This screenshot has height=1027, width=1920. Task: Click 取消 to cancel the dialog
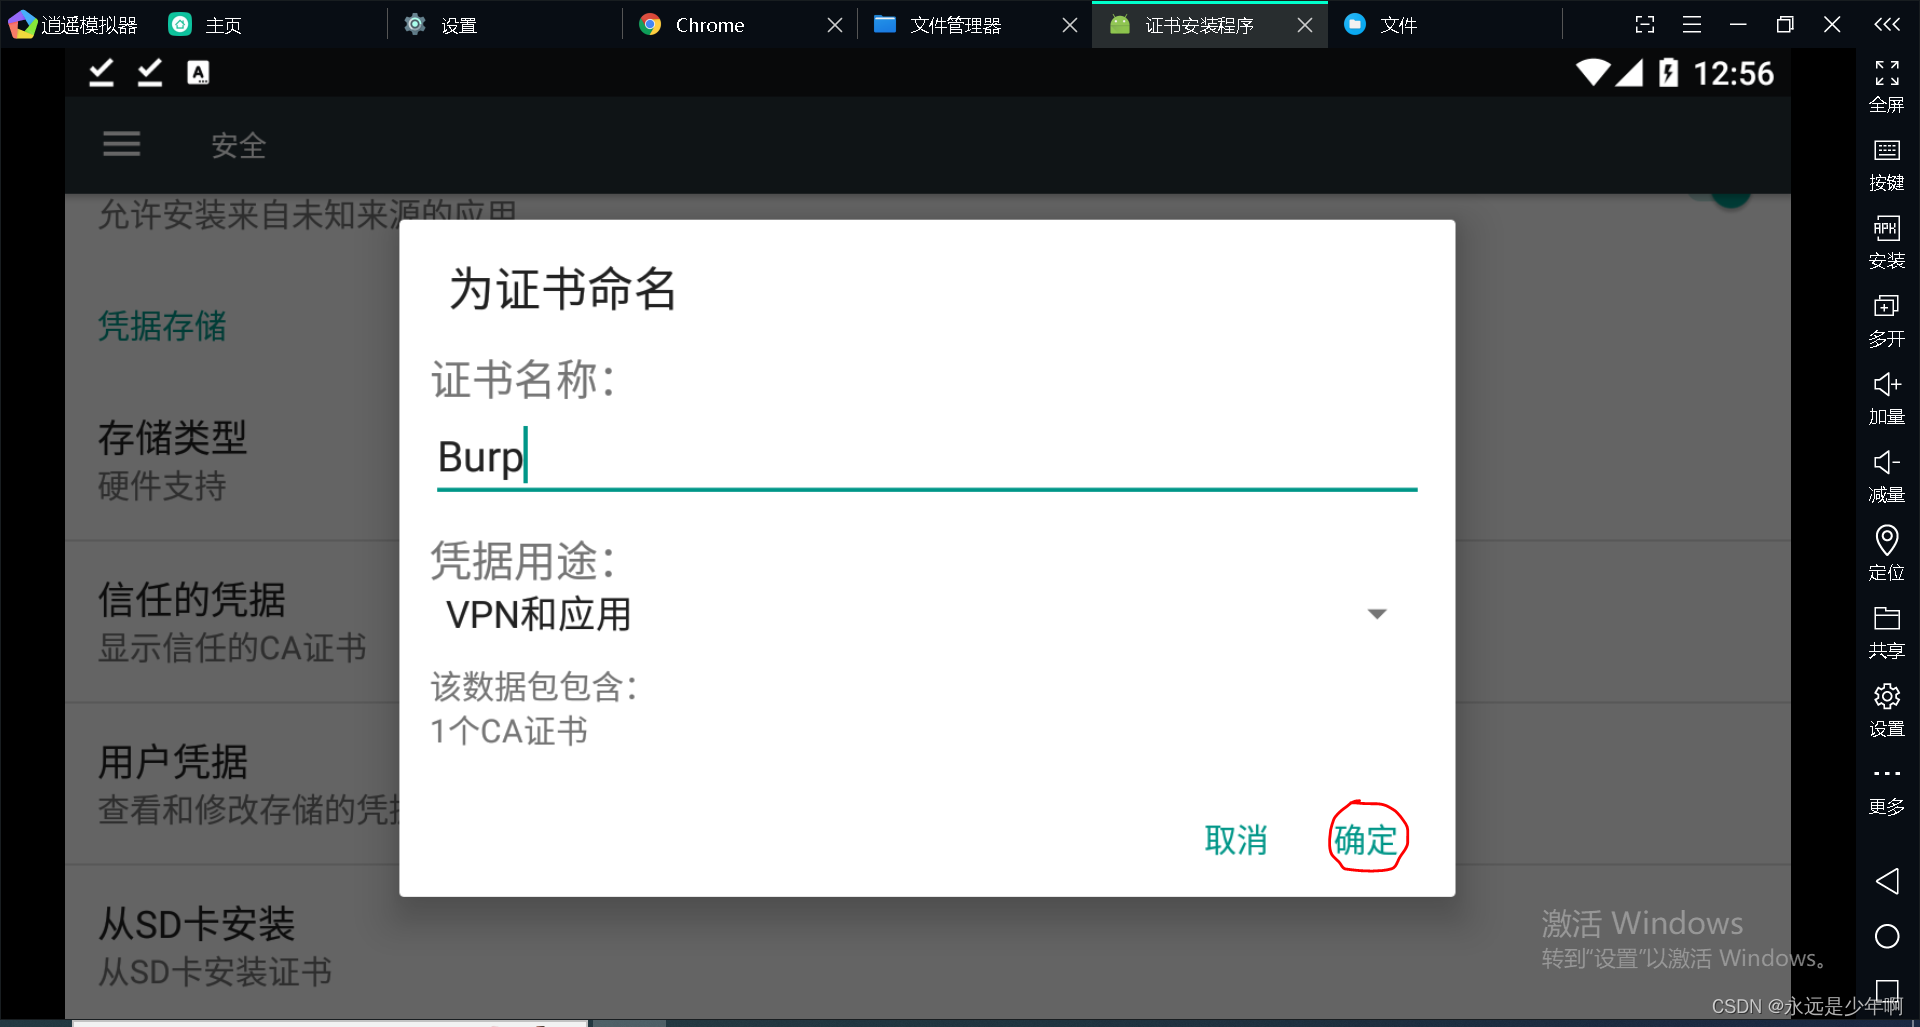[1236, 839]
